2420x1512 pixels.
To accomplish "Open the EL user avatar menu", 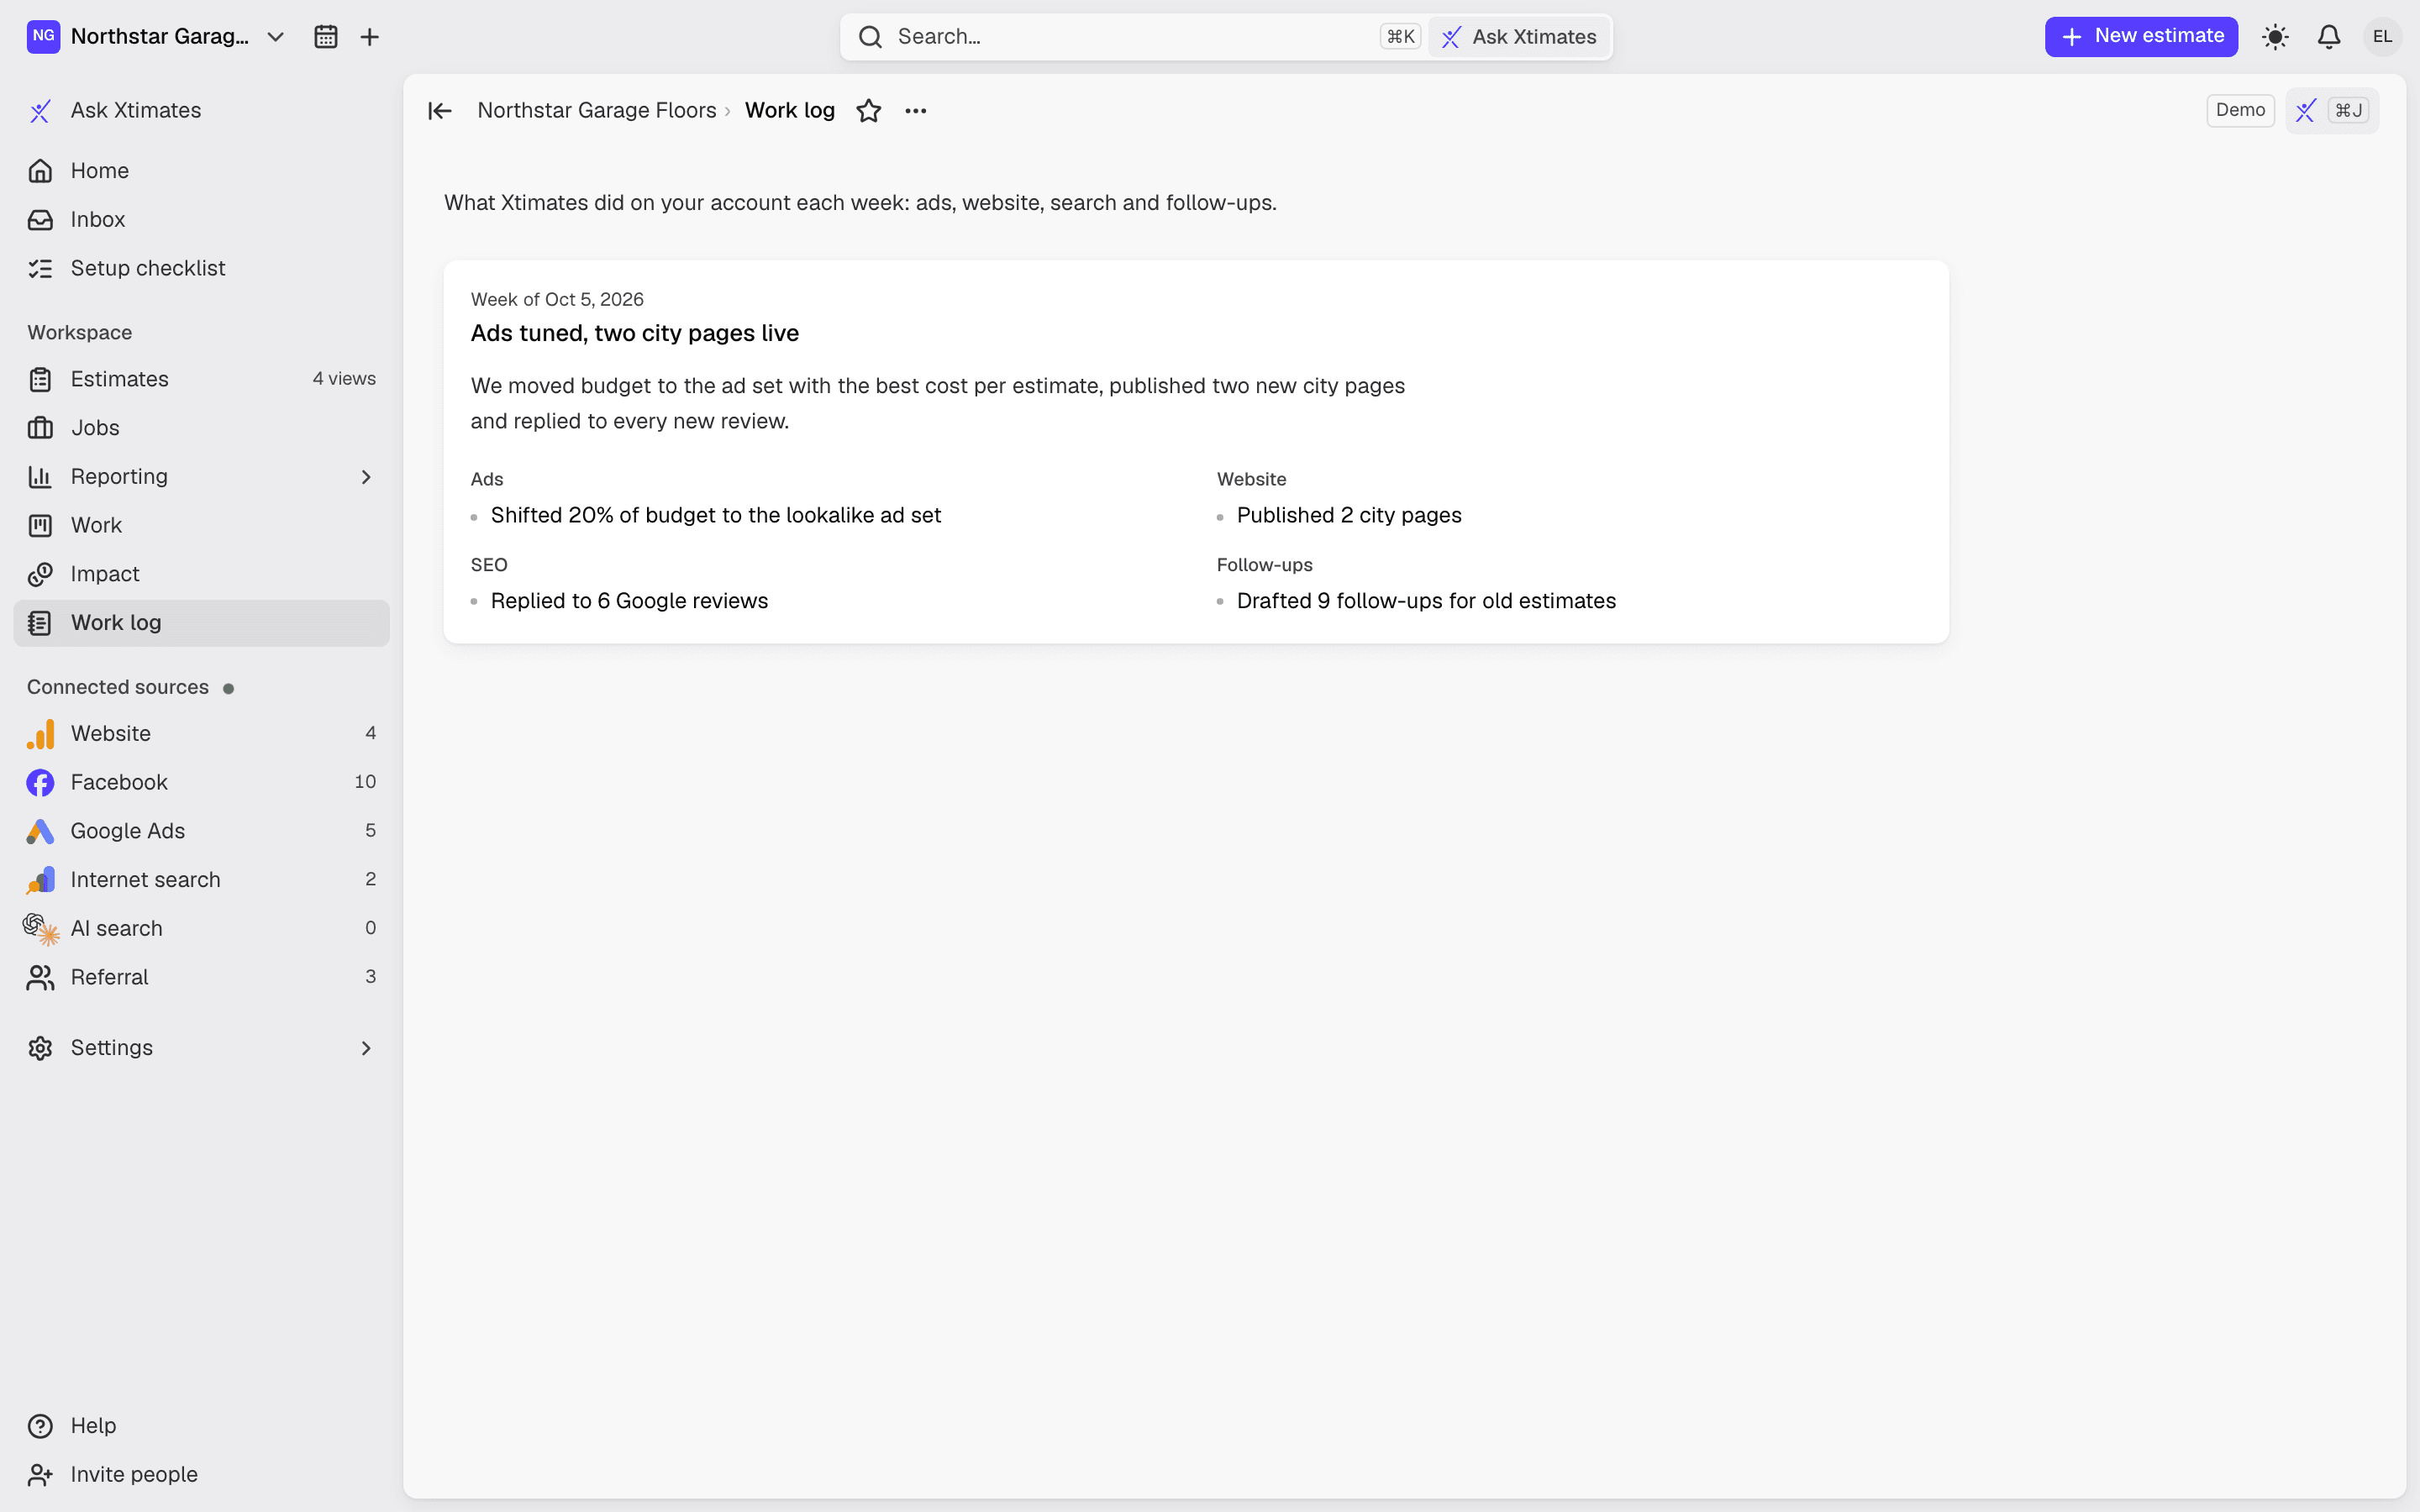I will pos(2382,37).
